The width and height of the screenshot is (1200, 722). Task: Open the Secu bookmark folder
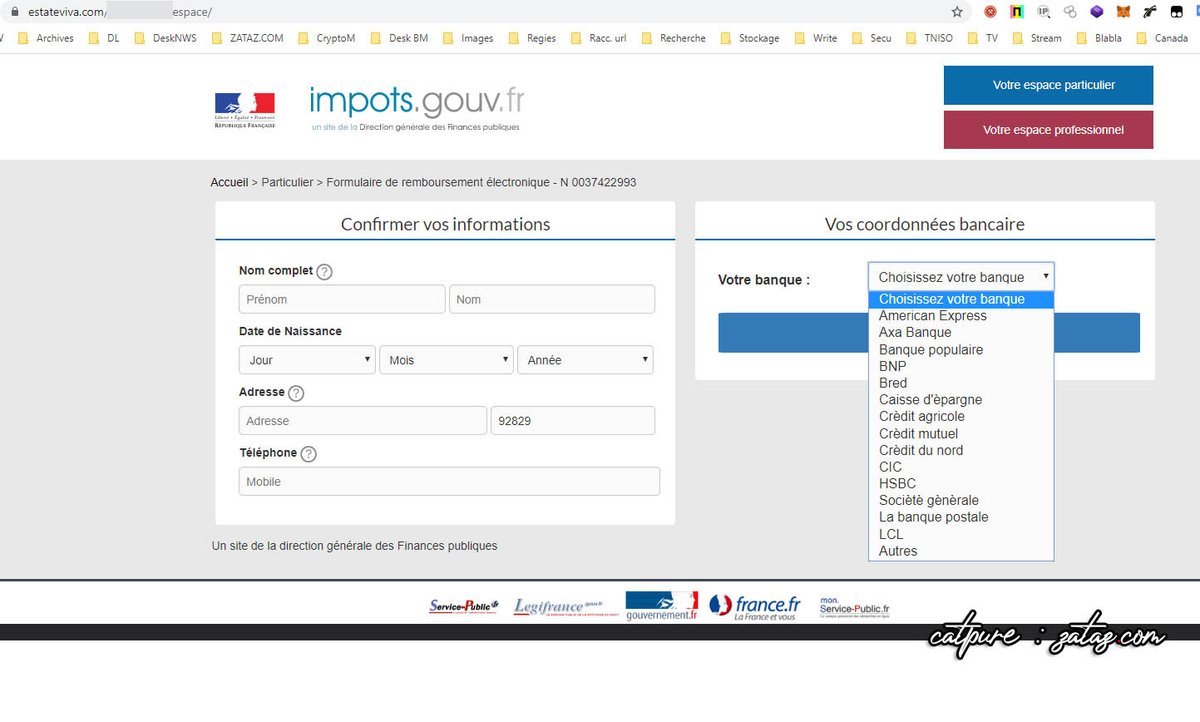pyautogui.click(x=871, y=38)
